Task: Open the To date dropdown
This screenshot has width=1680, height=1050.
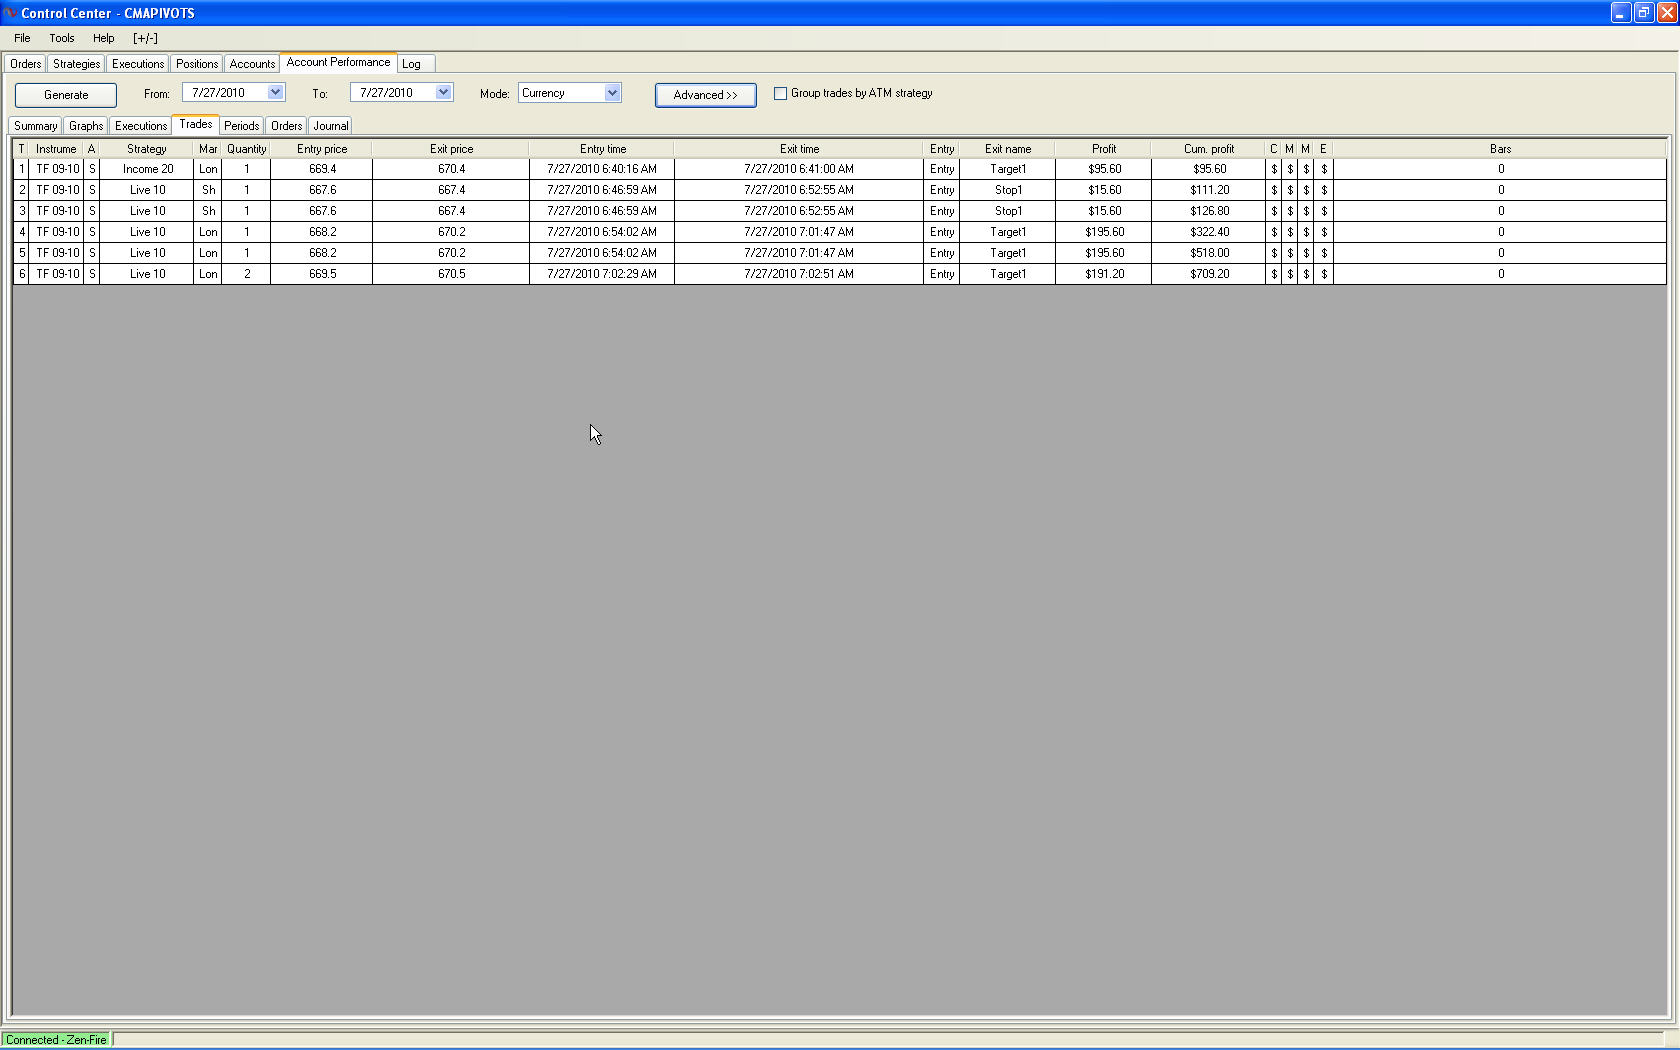Action: [x=443, y=92]
